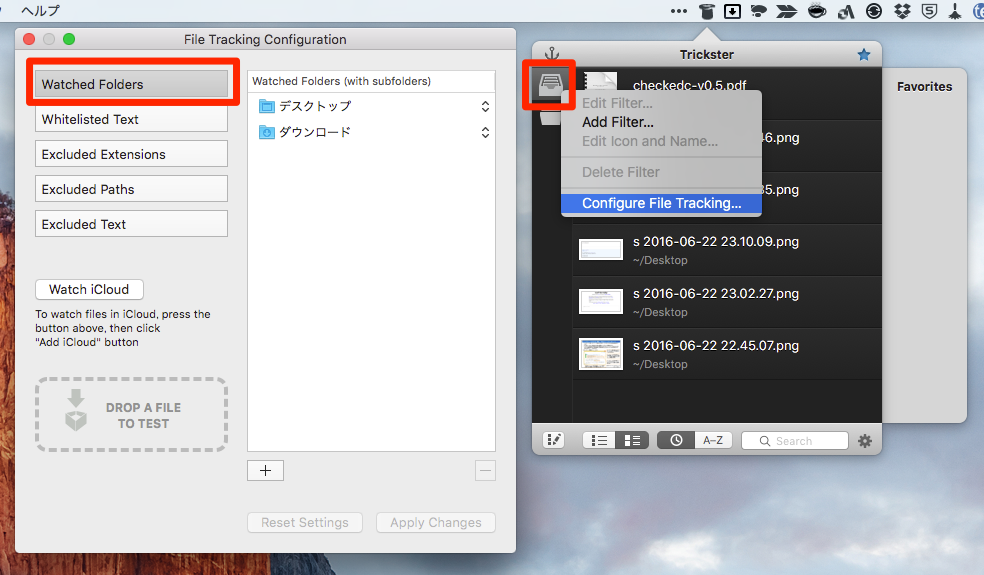
Task: Click the double-arrow icon in menu bar
Action: pos(786,11)
